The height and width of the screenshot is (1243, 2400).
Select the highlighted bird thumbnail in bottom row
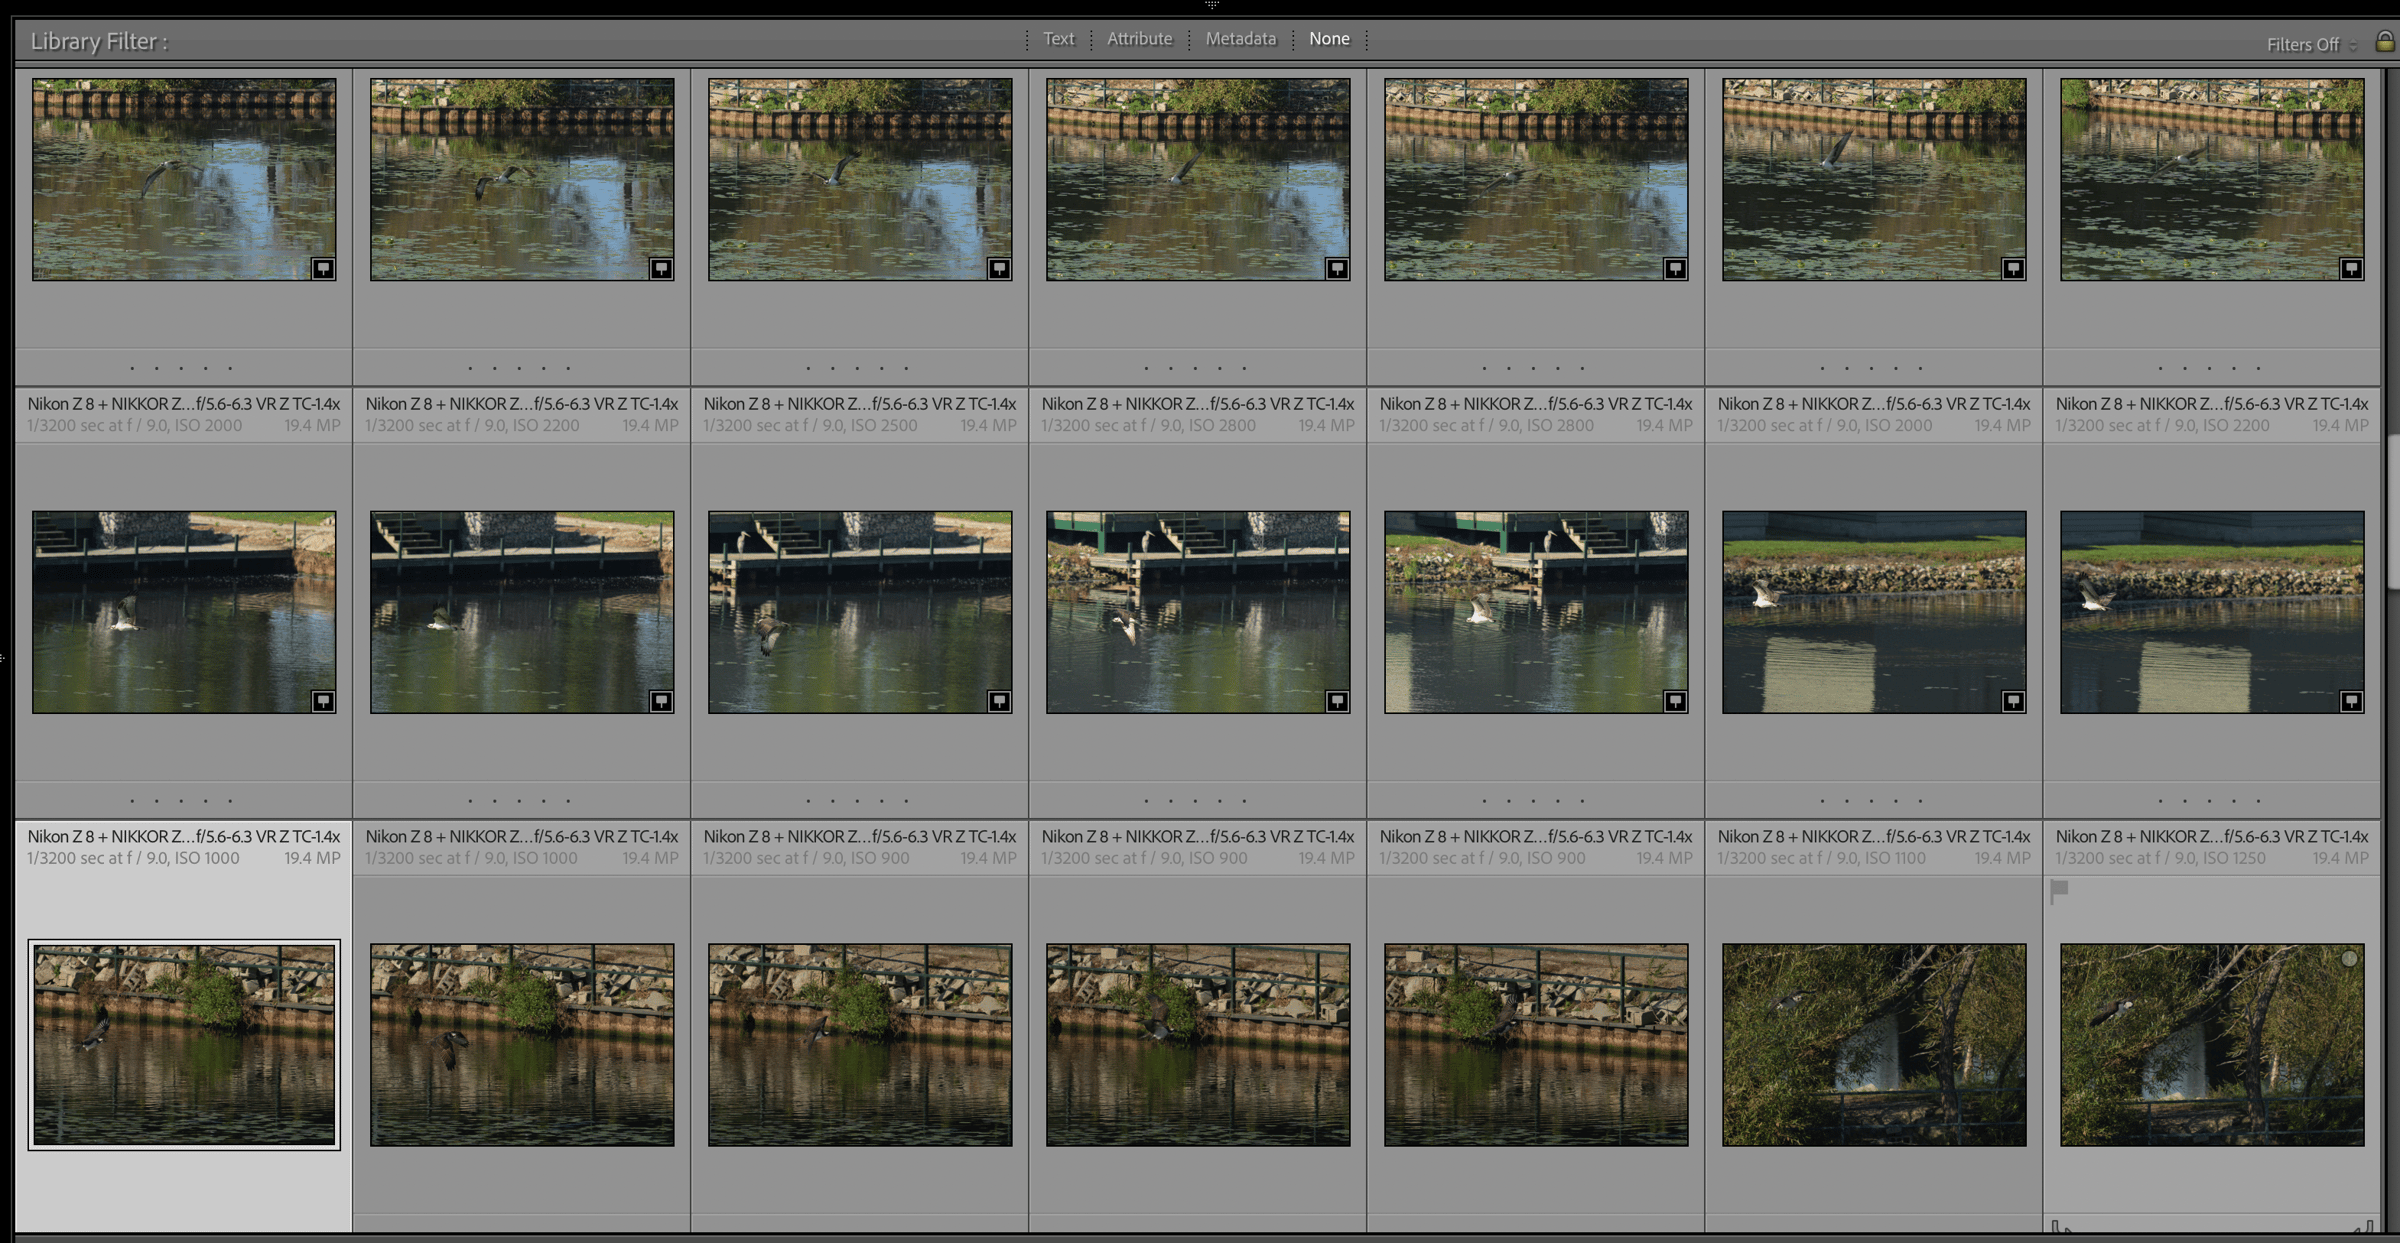pyautogui.click(x=184, y=1044)
